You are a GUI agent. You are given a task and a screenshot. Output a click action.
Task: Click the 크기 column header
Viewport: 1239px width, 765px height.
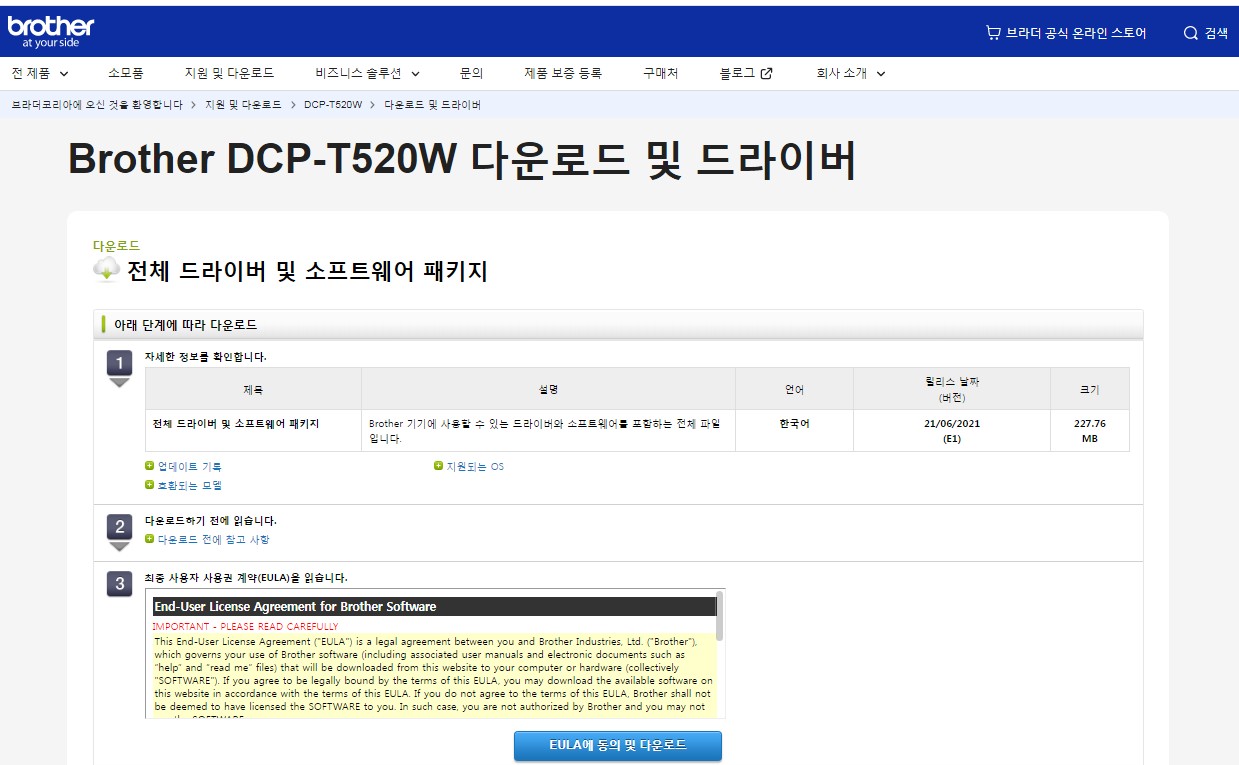tap(1089, 389)
